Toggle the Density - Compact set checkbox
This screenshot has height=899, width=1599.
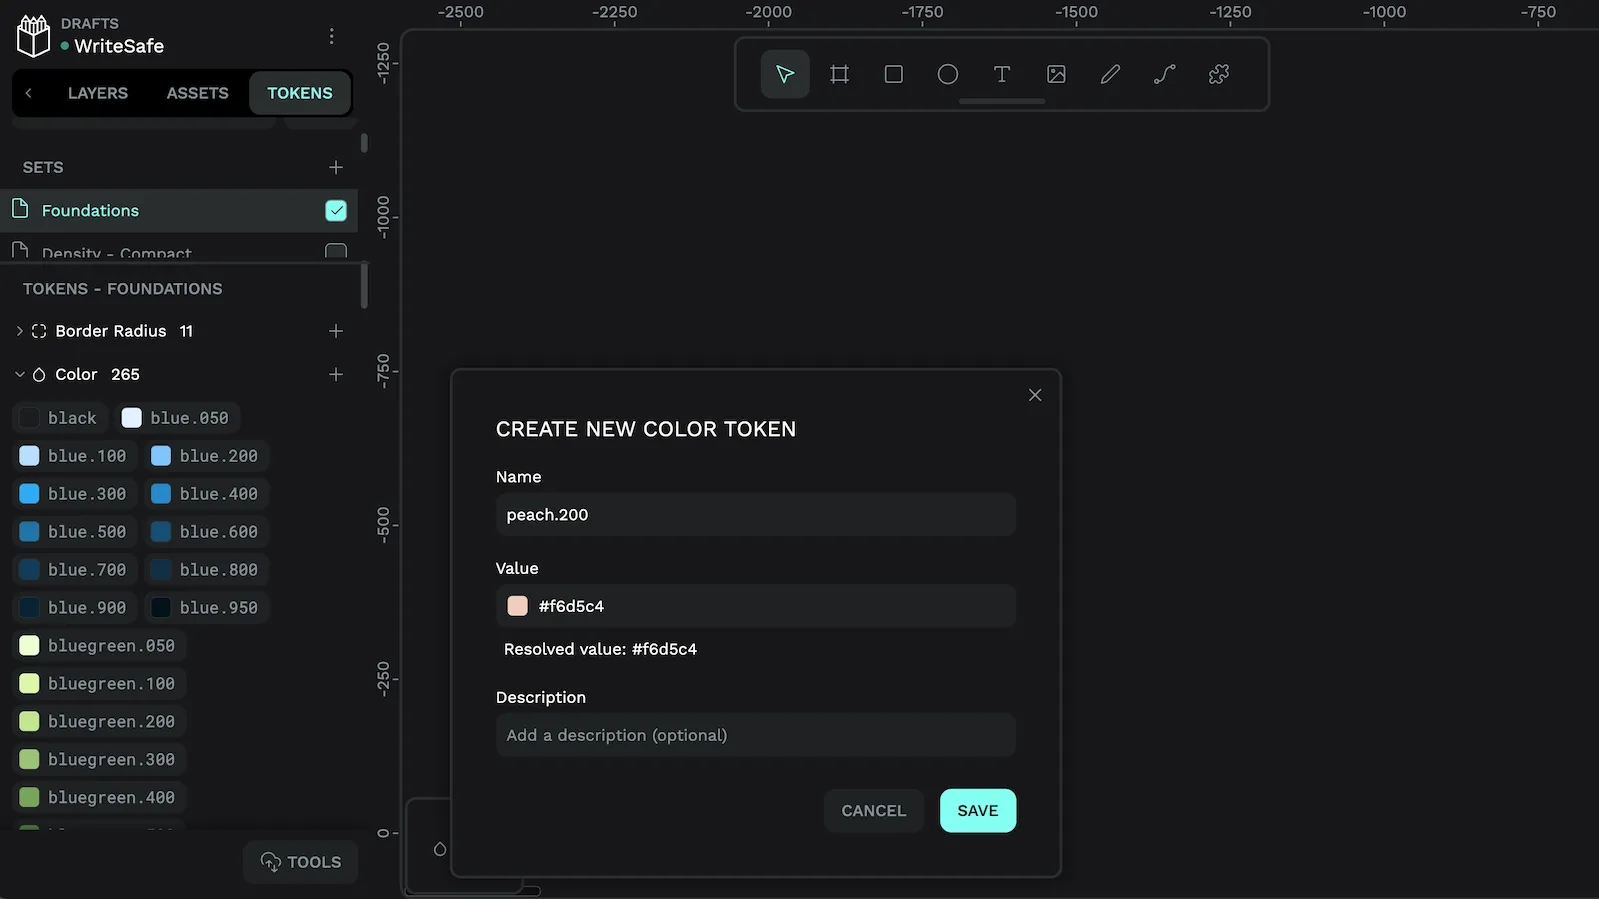click(x=336, y=252)
